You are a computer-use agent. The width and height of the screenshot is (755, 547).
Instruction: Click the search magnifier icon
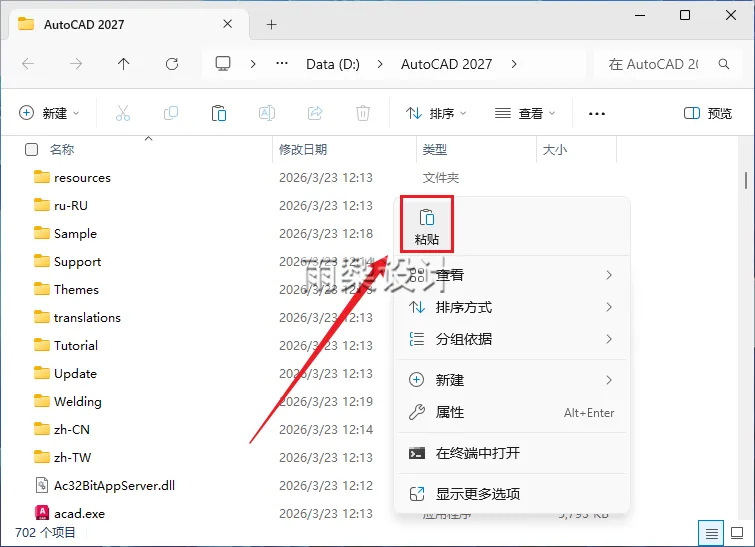coord(724,64)
